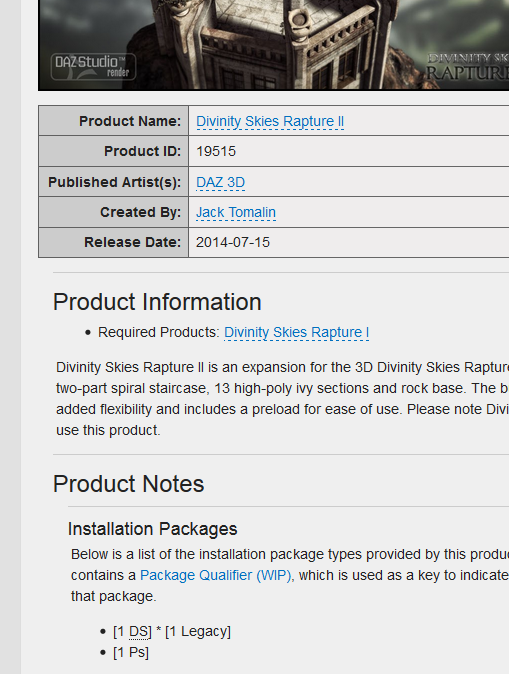Click the product description paragraph
509x674 pixels.
pos(282,398)
